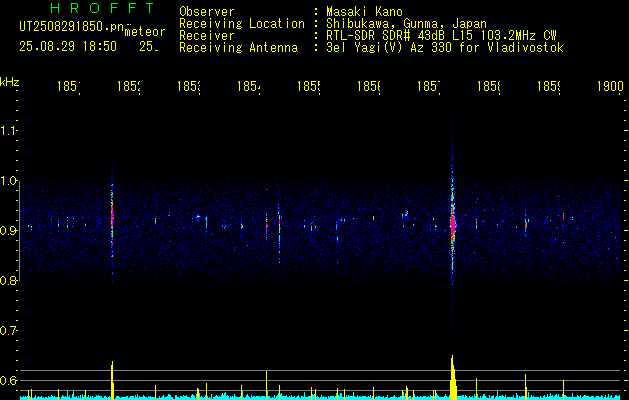Screen dimensions: 629x400
Task: Click the 1857 time axis label
Action: pyautogui.click(x=429, y=86)
